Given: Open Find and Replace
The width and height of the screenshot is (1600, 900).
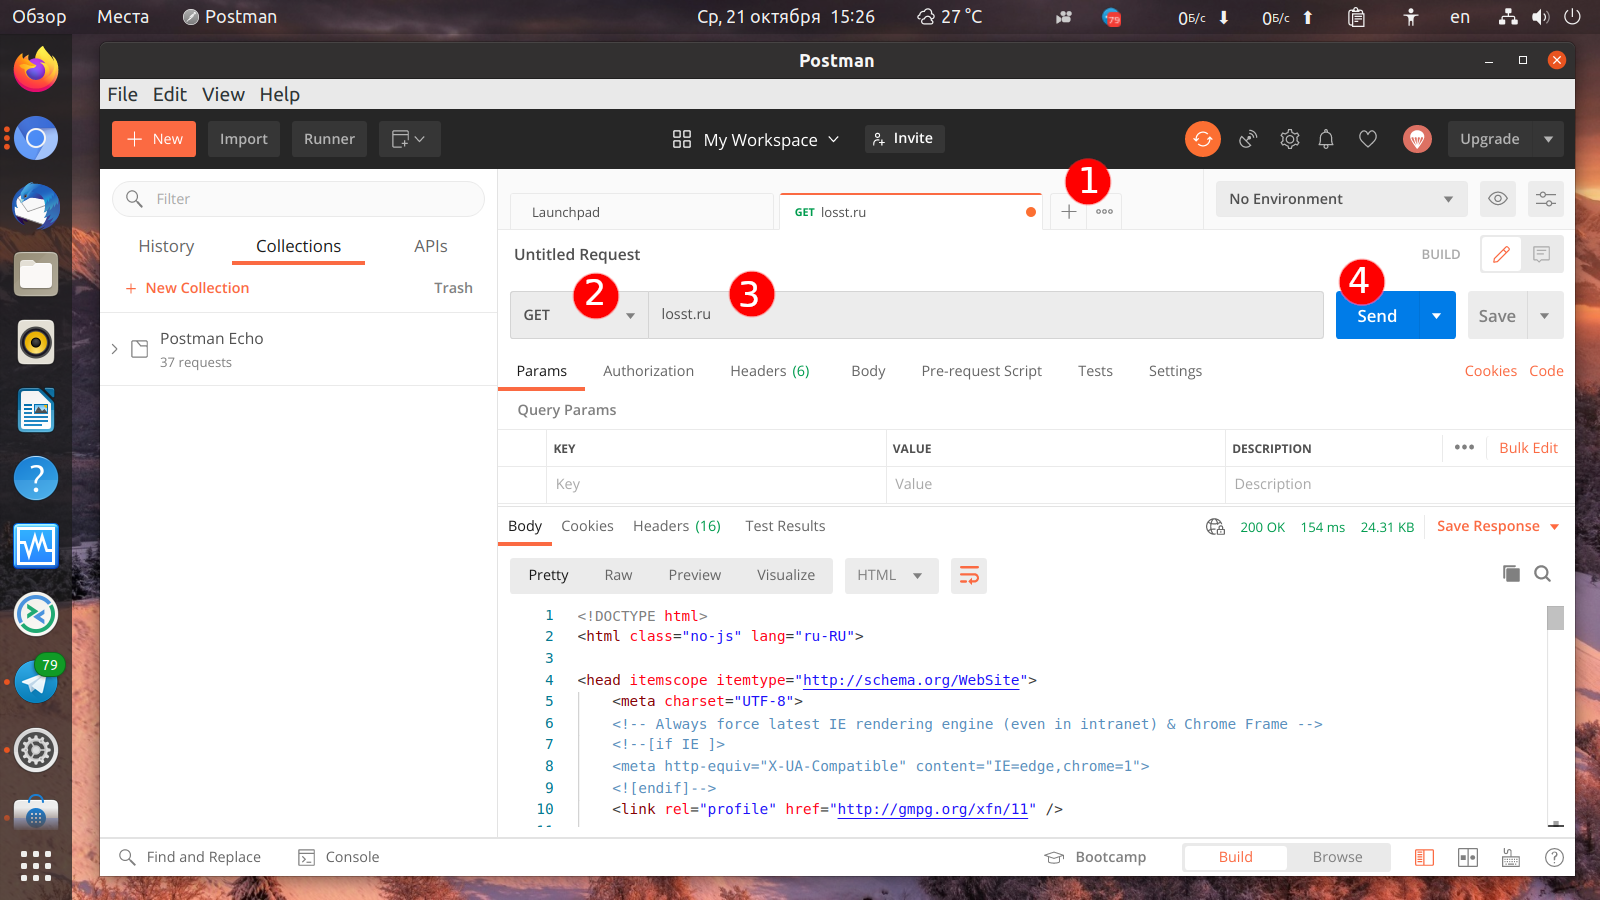Looking at the screenshot, I should click(x=190, y=857).
